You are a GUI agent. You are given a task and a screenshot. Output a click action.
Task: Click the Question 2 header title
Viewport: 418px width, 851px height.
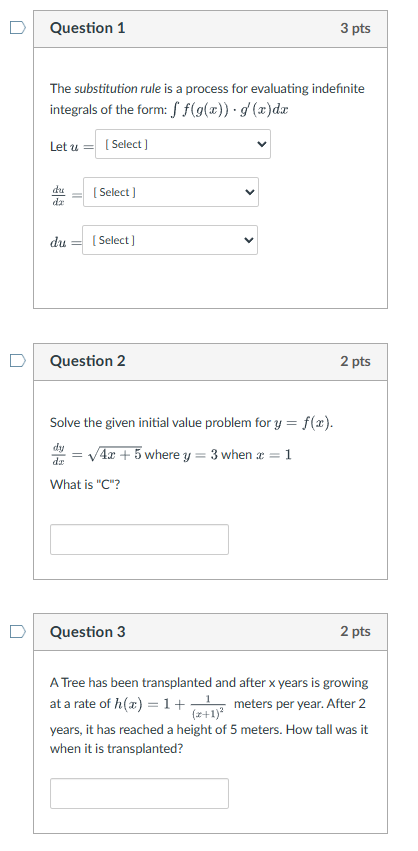coord(87,361)
